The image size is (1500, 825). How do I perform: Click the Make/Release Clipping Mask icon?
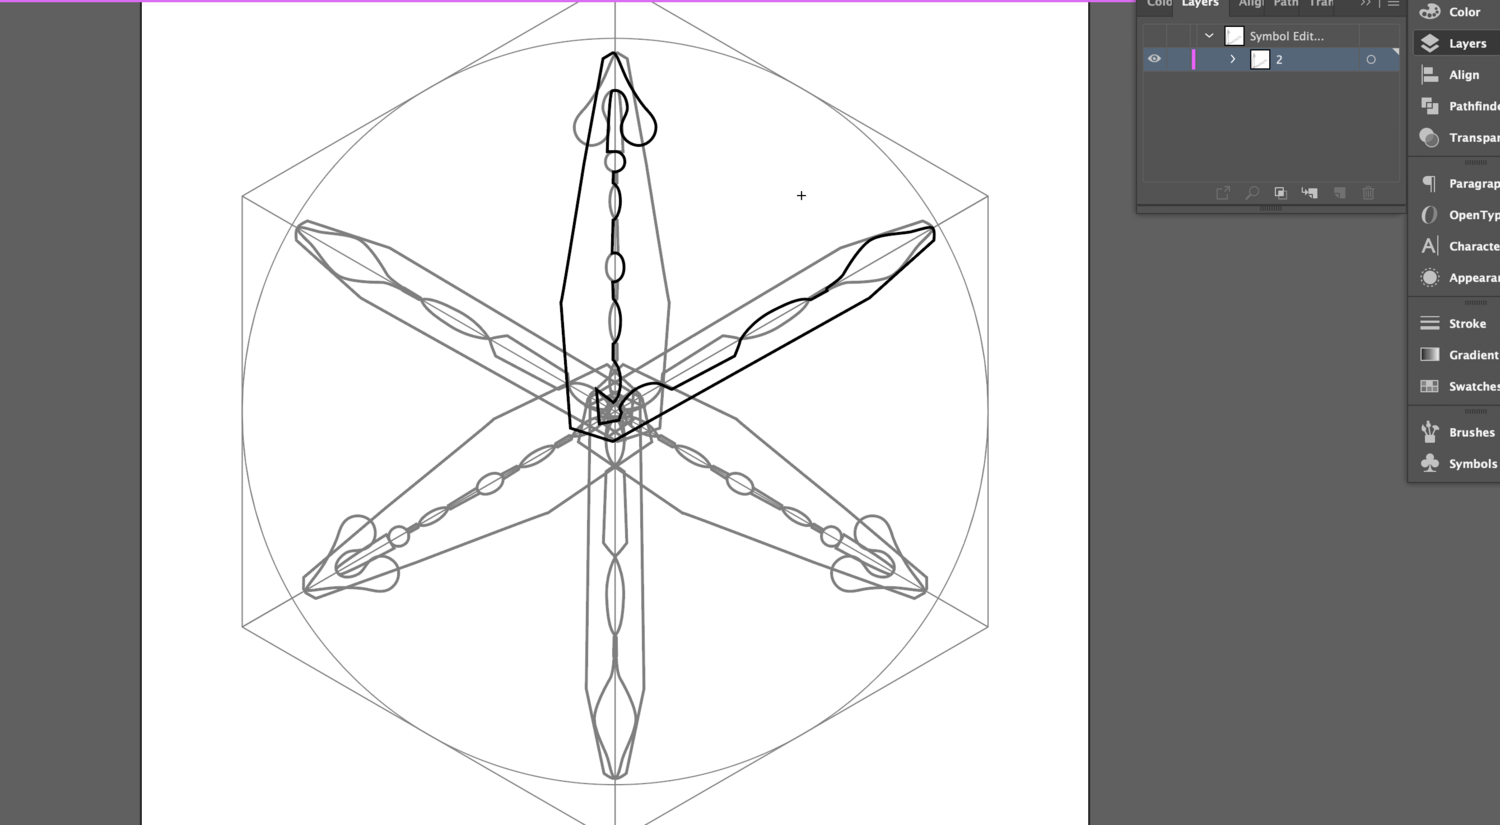[1281, 193]
